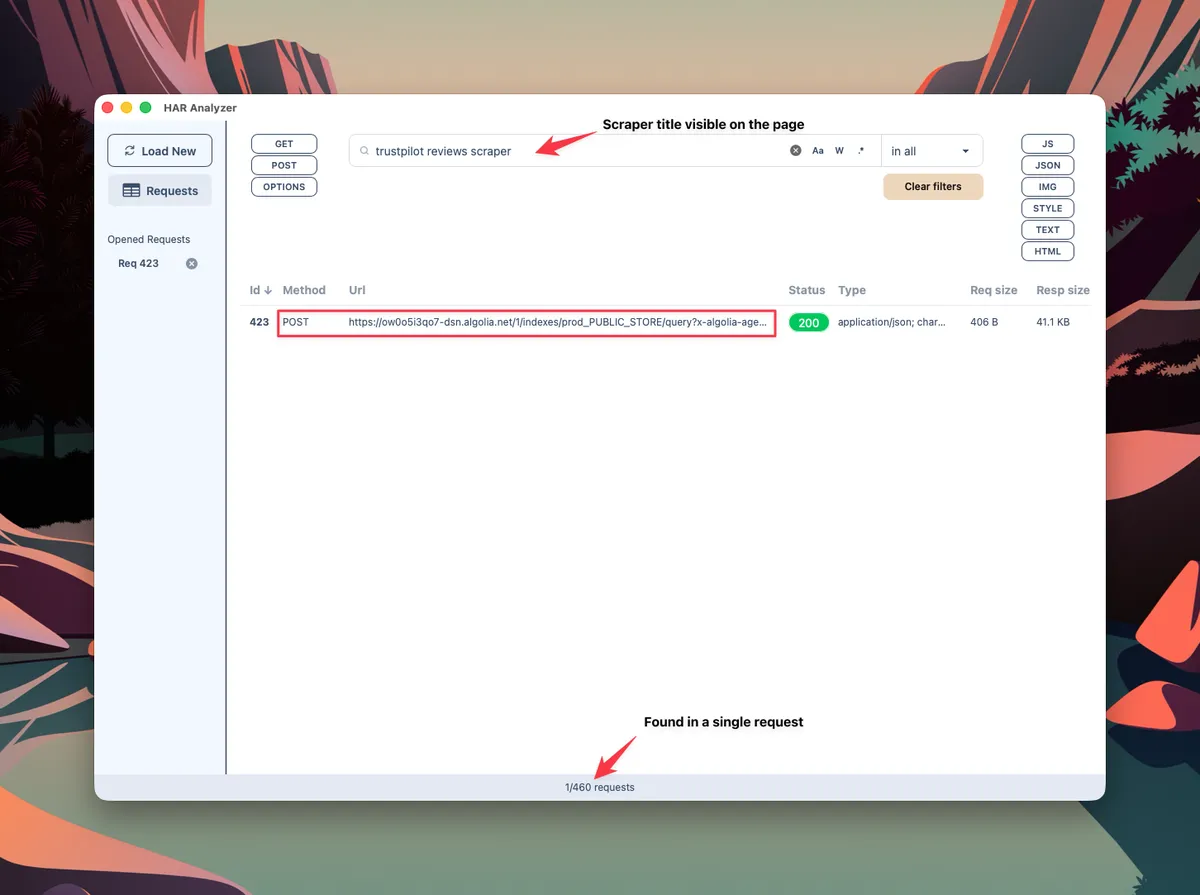Filter by JSON content type
This screenshot has width=1200, height=895.
(1047, 165)
